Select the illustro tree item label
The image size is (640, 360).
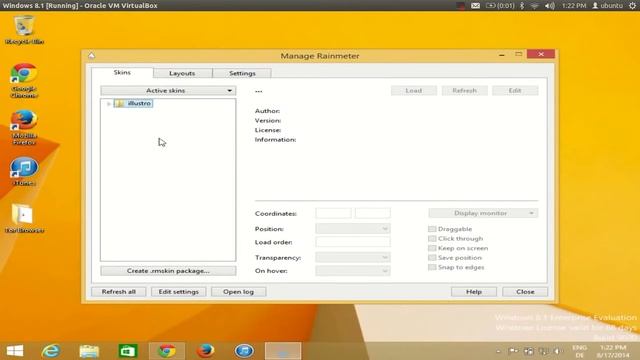tap(139, 103)
